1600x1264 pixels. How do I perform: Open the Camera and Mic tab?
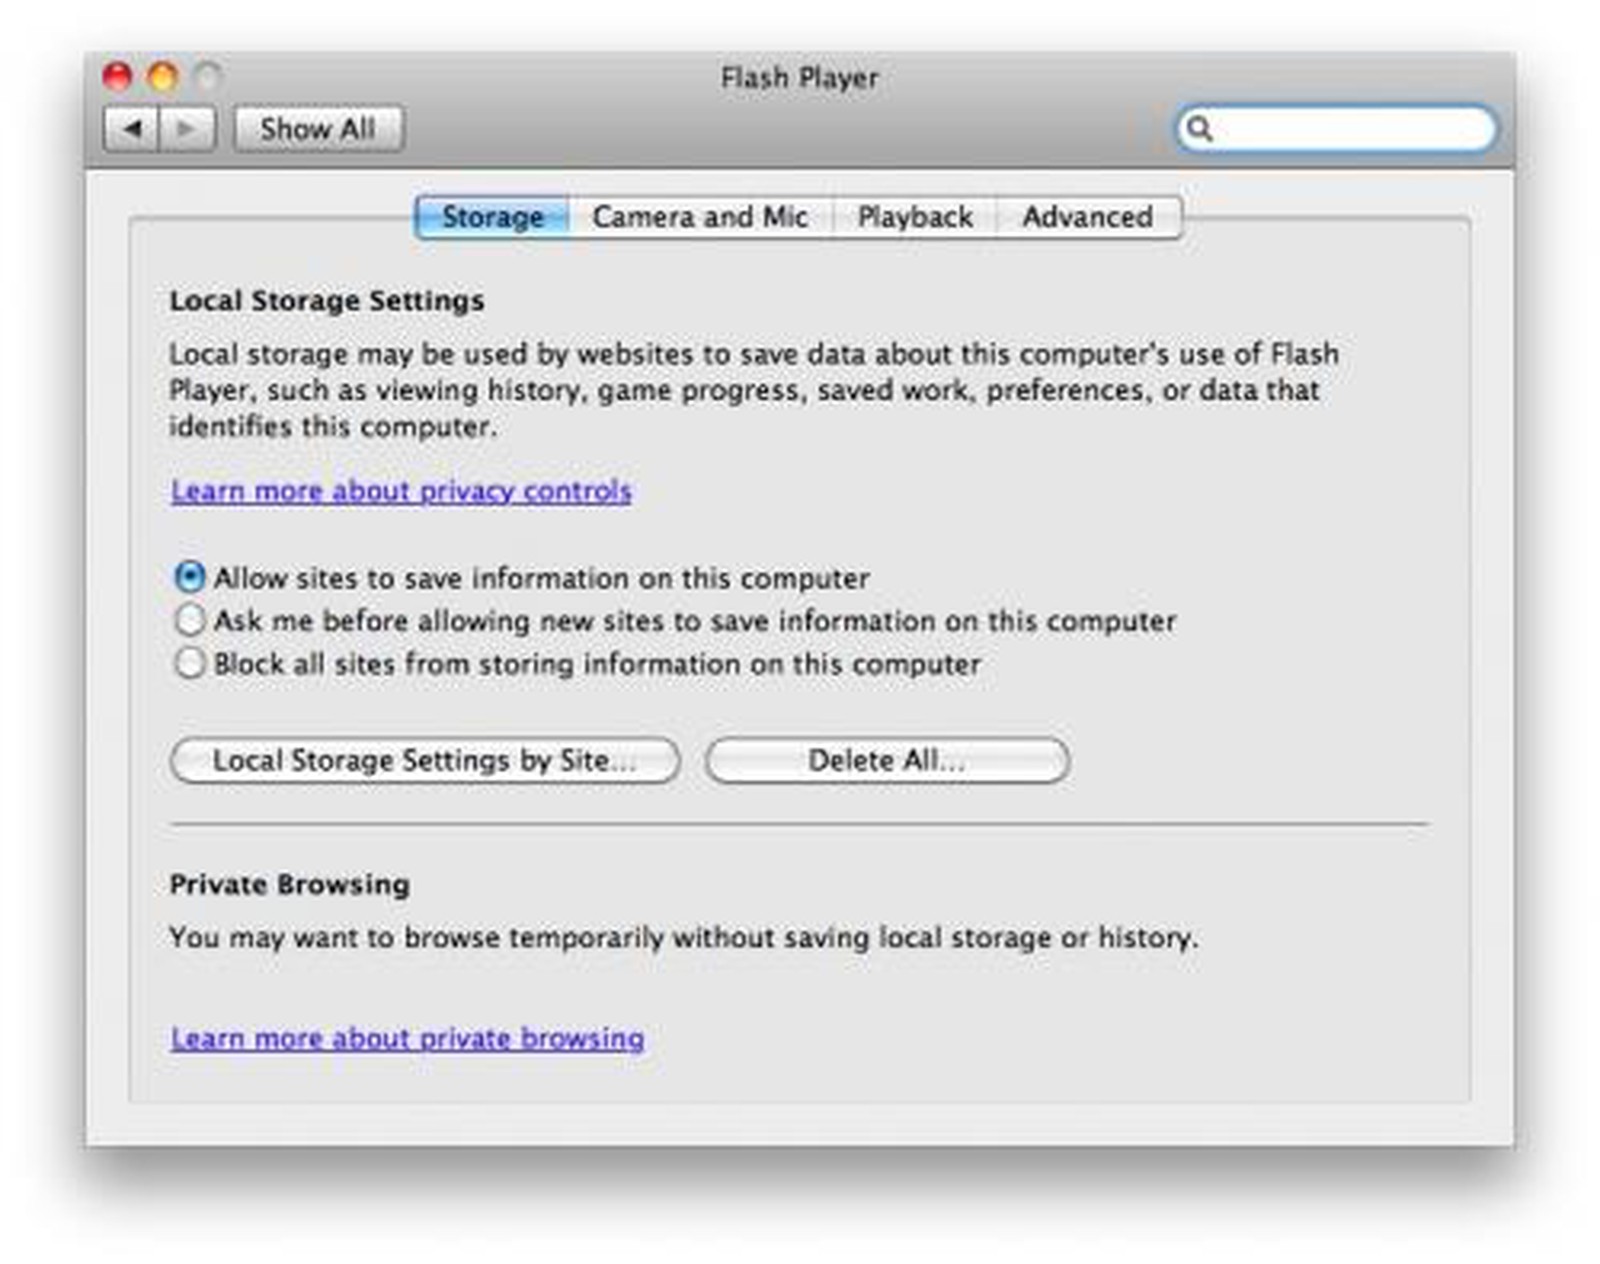(700, 217)
